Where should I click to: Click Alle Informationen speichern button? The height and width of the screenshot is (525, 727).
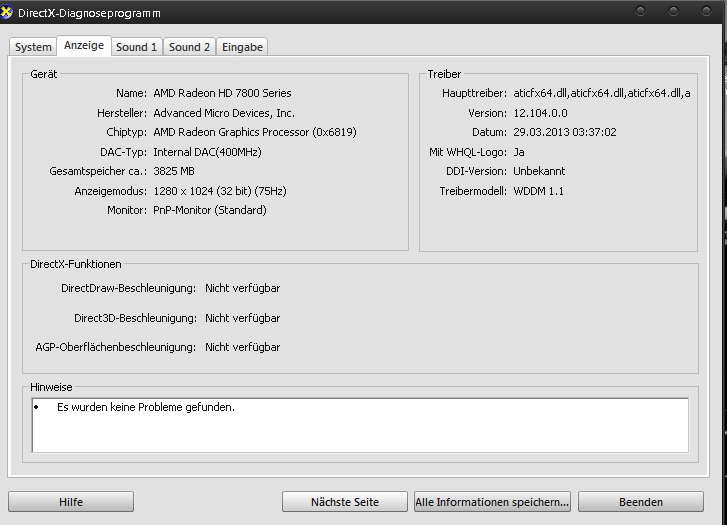tap(492, 502)
